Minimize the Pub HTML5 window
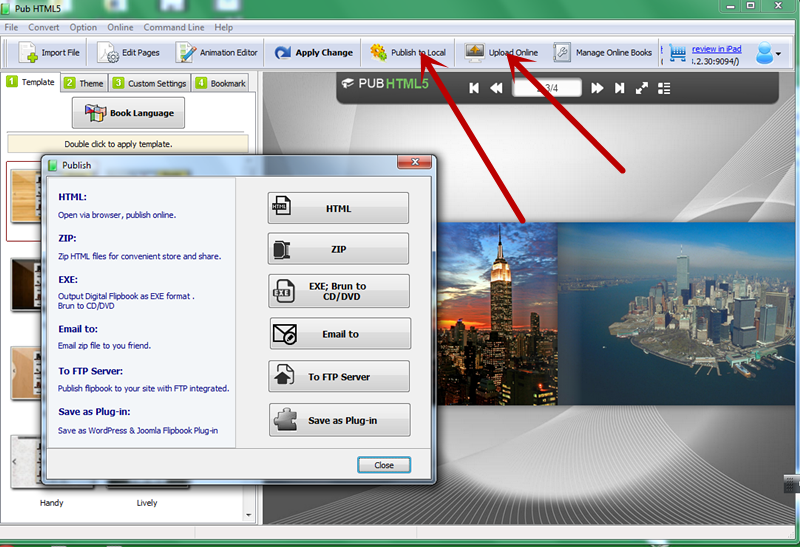This screenshot has width=800, height=547. point(731,6)
